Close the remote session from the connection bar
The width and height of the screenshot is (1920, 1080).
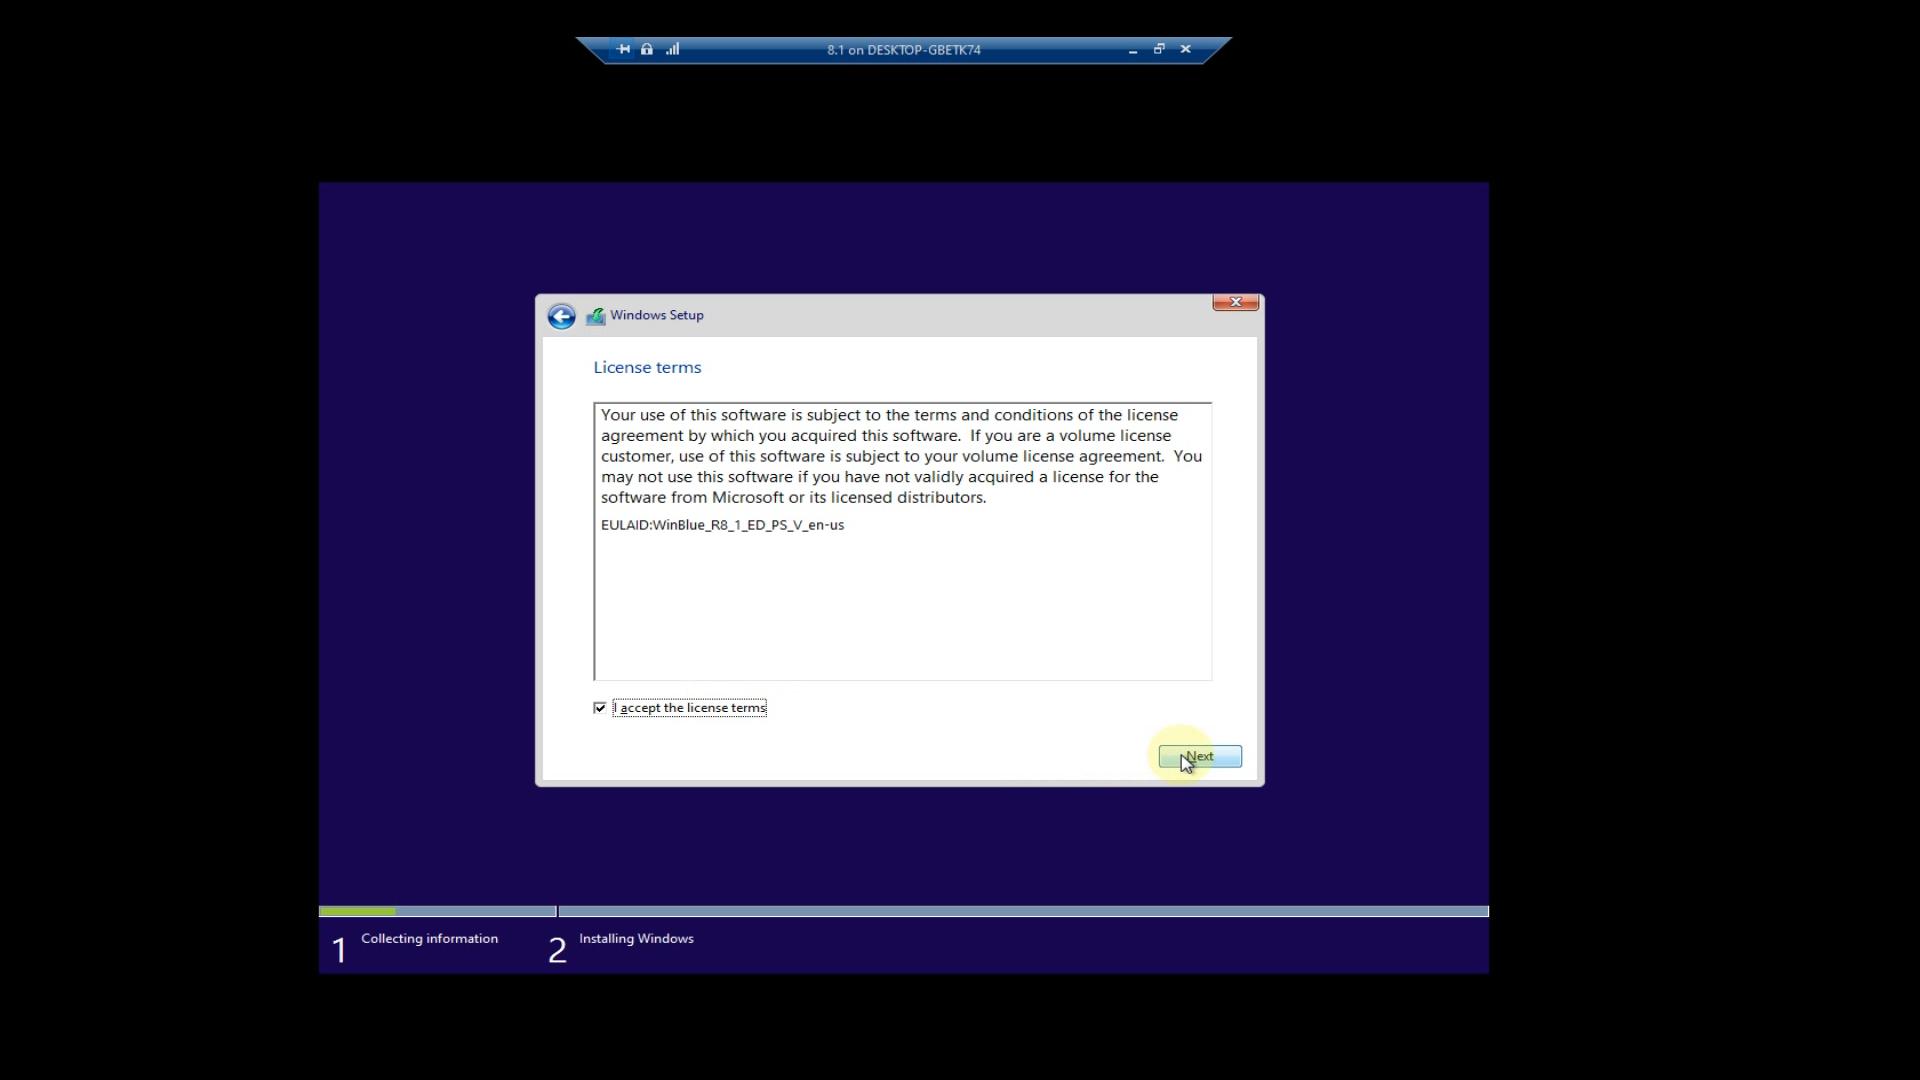(1186, 49)
